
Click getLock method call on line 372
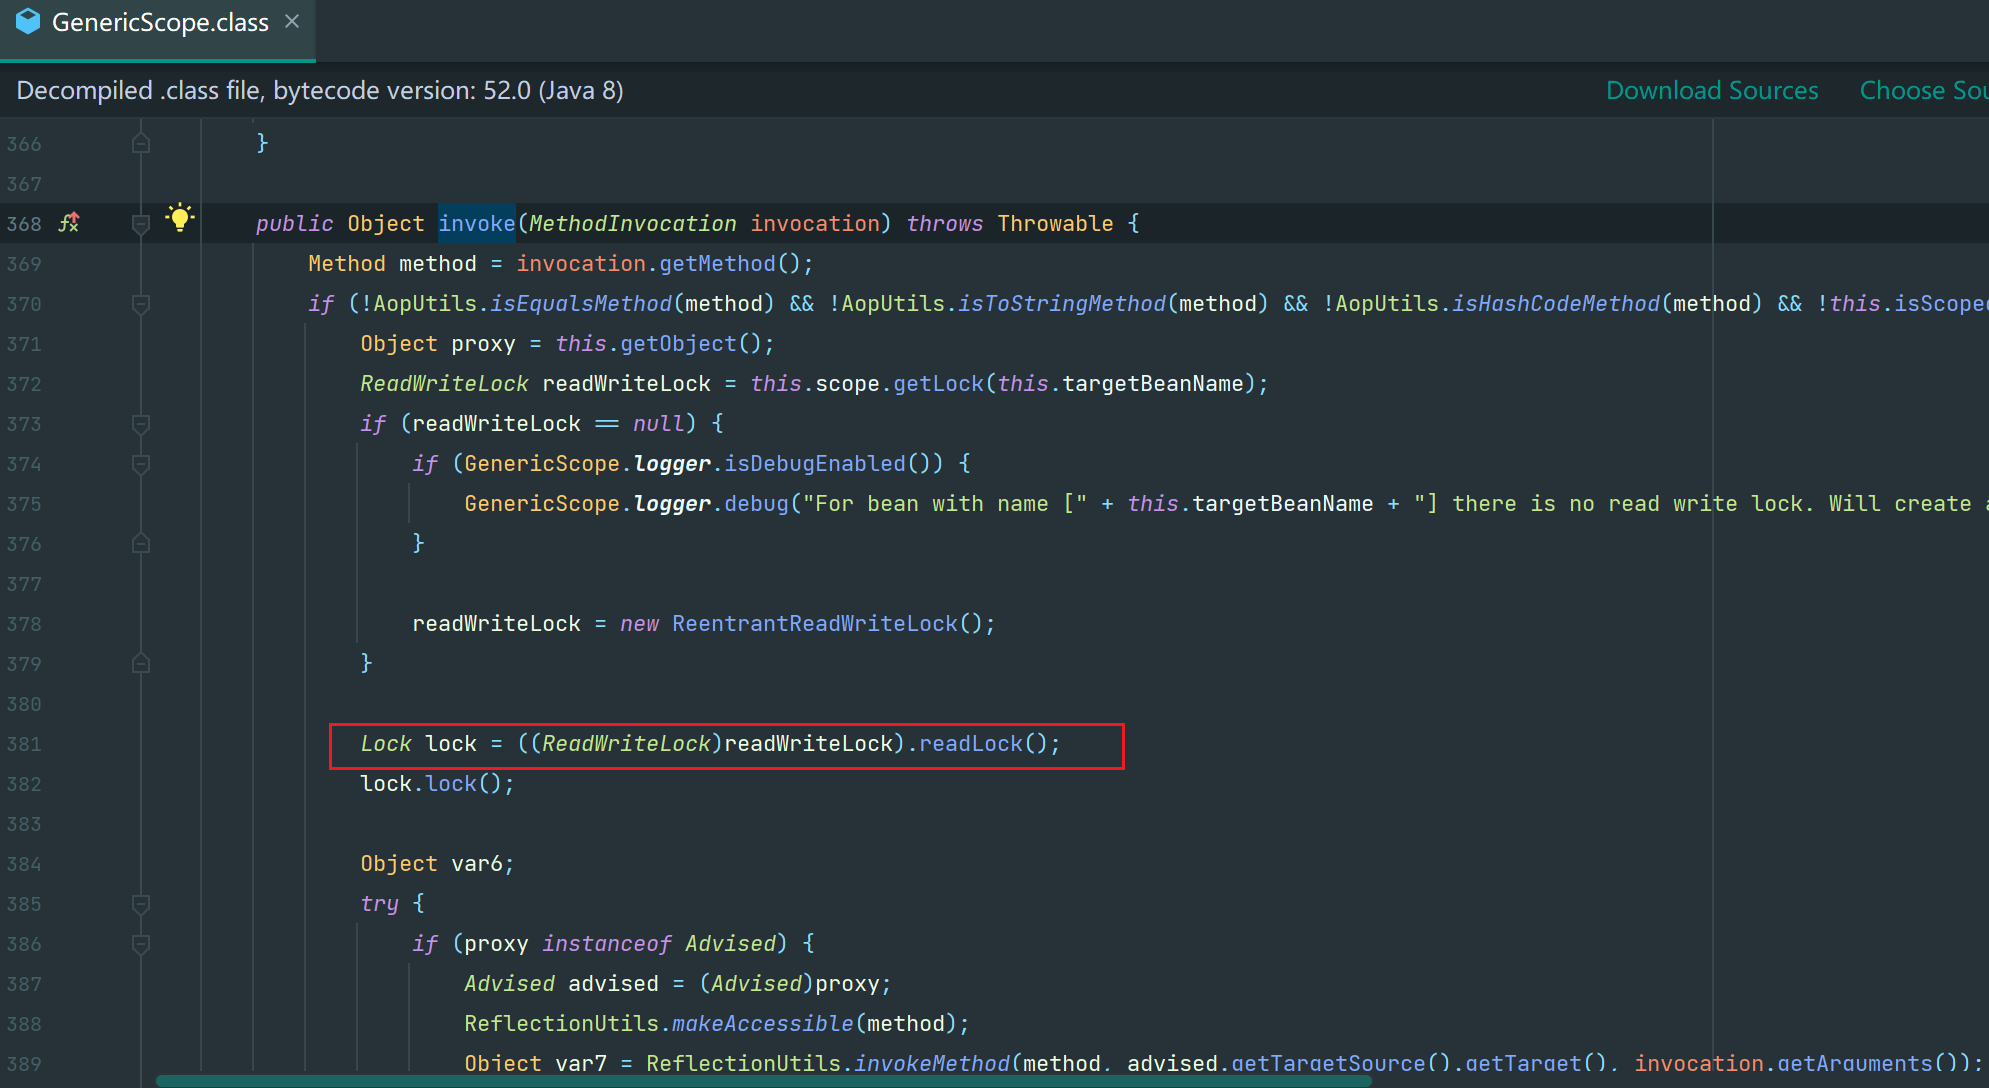click(x=938, y=384)
